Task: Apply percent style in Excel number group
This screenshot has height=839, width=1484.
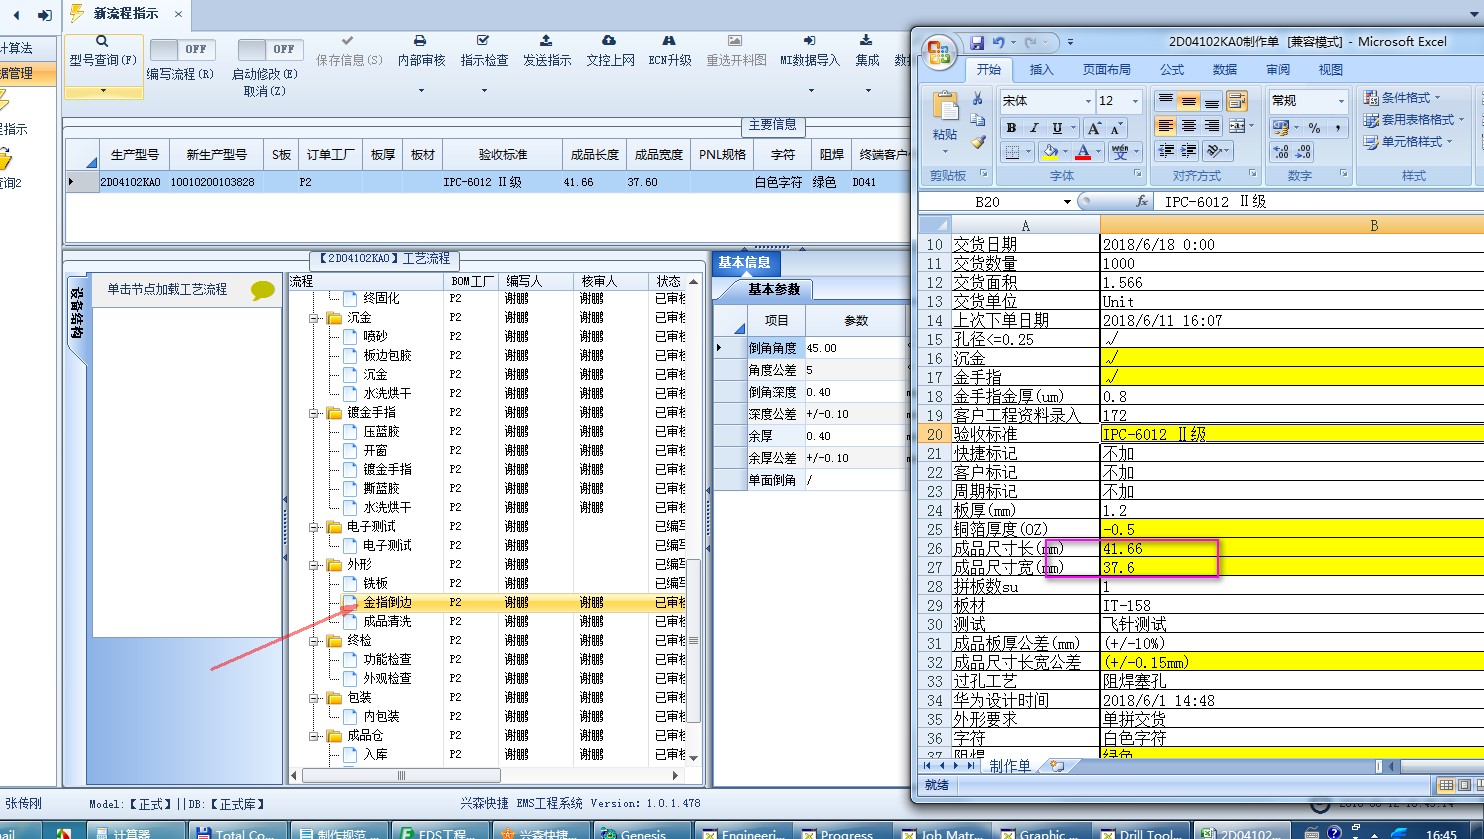Action: pyautogui.click(x=1315, y=128)
